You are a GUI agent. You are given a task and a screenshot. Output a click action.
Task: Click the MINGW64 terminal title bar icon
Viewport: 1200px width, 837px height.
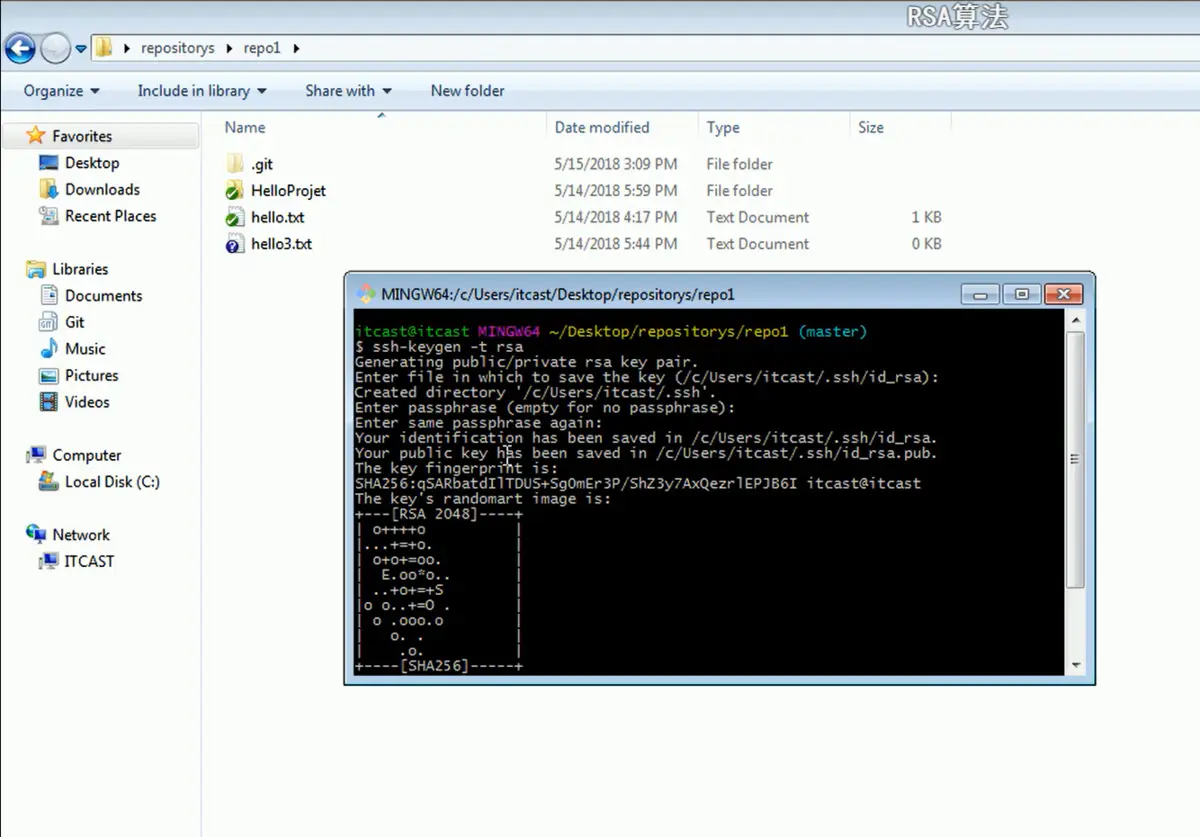tap(366, 294)
